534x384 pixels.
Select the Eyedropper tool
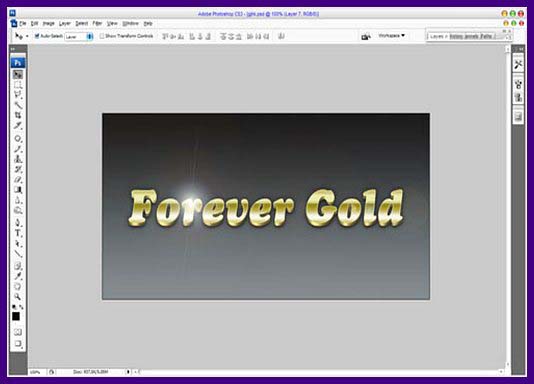[x=18, y=276]
